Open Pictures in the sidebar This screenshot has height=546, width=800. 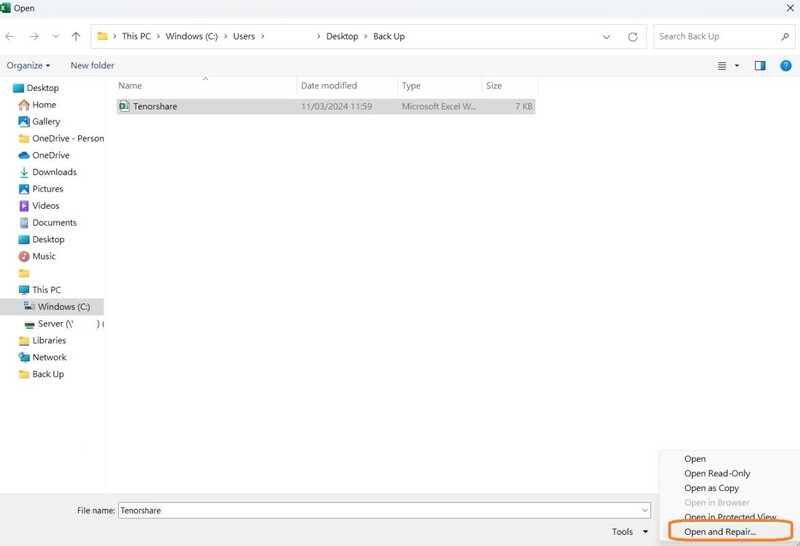(x=41, y=189)
